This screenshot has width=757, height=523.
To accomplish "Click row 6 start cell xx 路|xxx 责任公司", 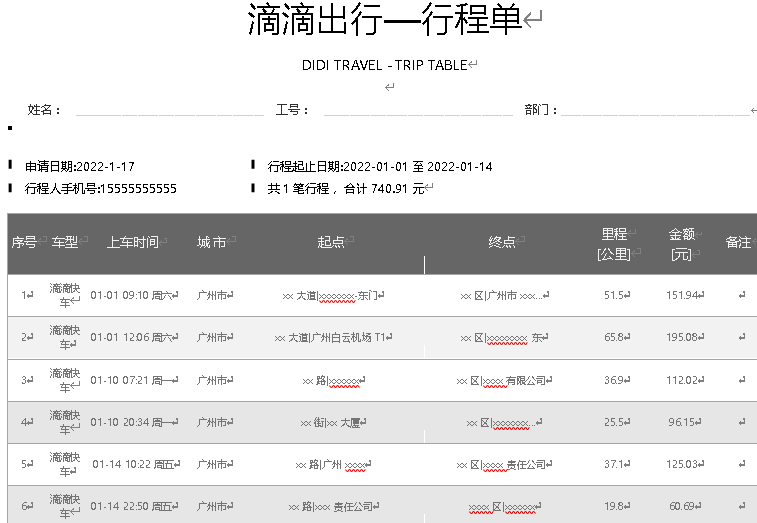I will (330, 507).
